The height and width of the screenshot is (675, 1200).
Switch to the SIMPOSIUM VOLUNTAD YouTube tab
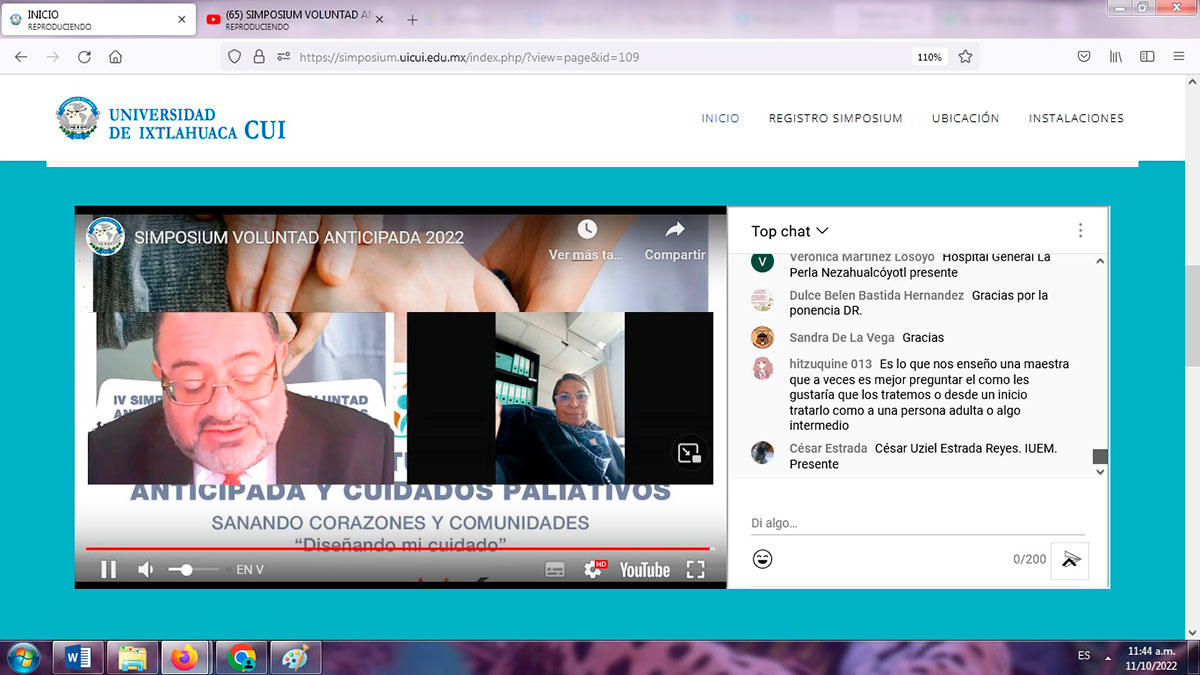pyautogui.click(x=295, y=19)
